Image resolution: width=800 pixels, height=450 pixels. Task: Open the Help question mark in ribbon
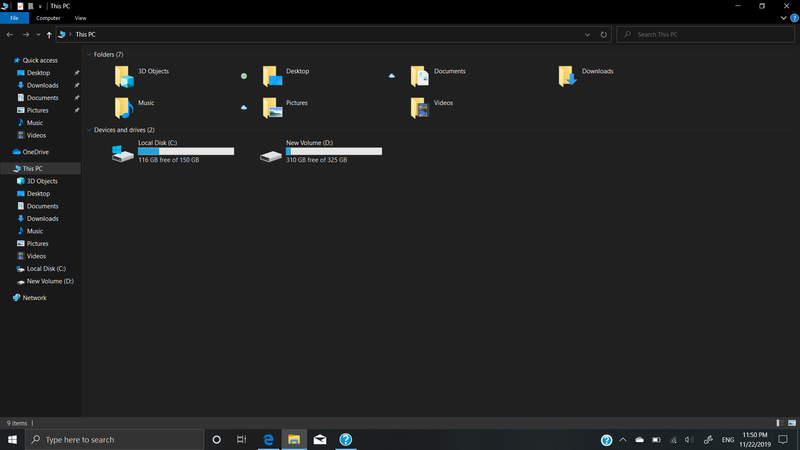click(794, 18)
